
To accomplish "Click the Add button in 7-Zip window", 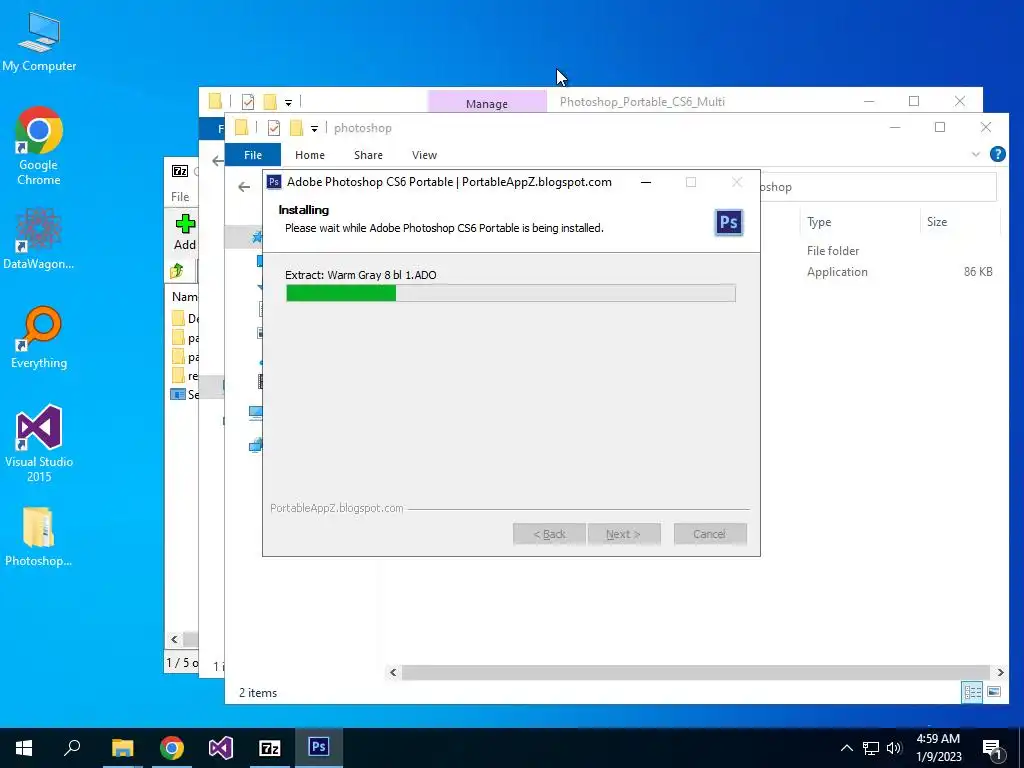I will coord(185,232).
